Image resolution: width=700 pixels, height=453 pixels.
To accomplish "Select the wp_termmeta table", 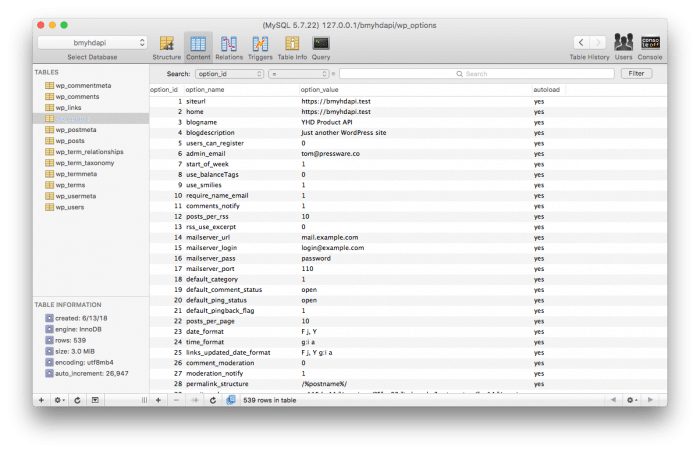I will [76, 174].
